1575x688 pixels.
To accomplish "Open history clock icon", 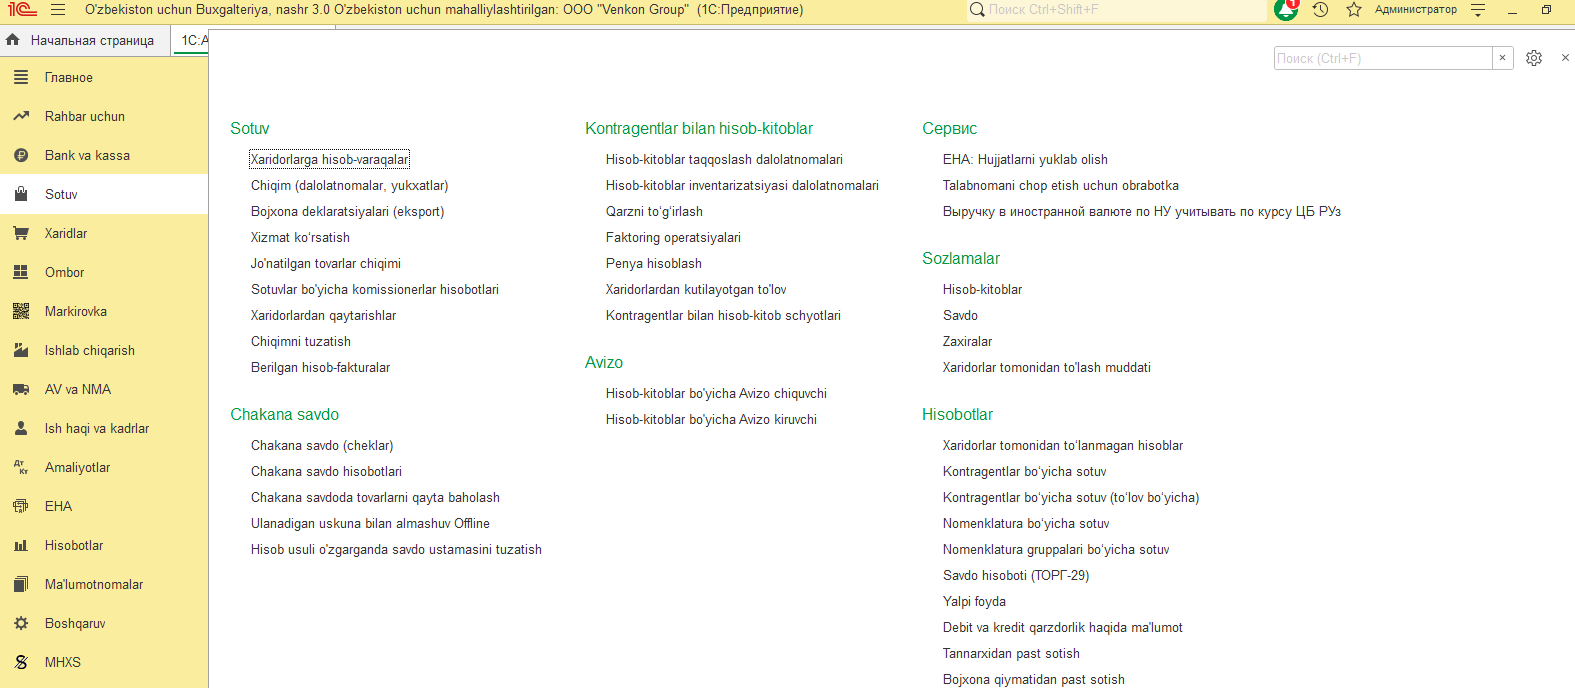I will click(x=1321, y=10).
